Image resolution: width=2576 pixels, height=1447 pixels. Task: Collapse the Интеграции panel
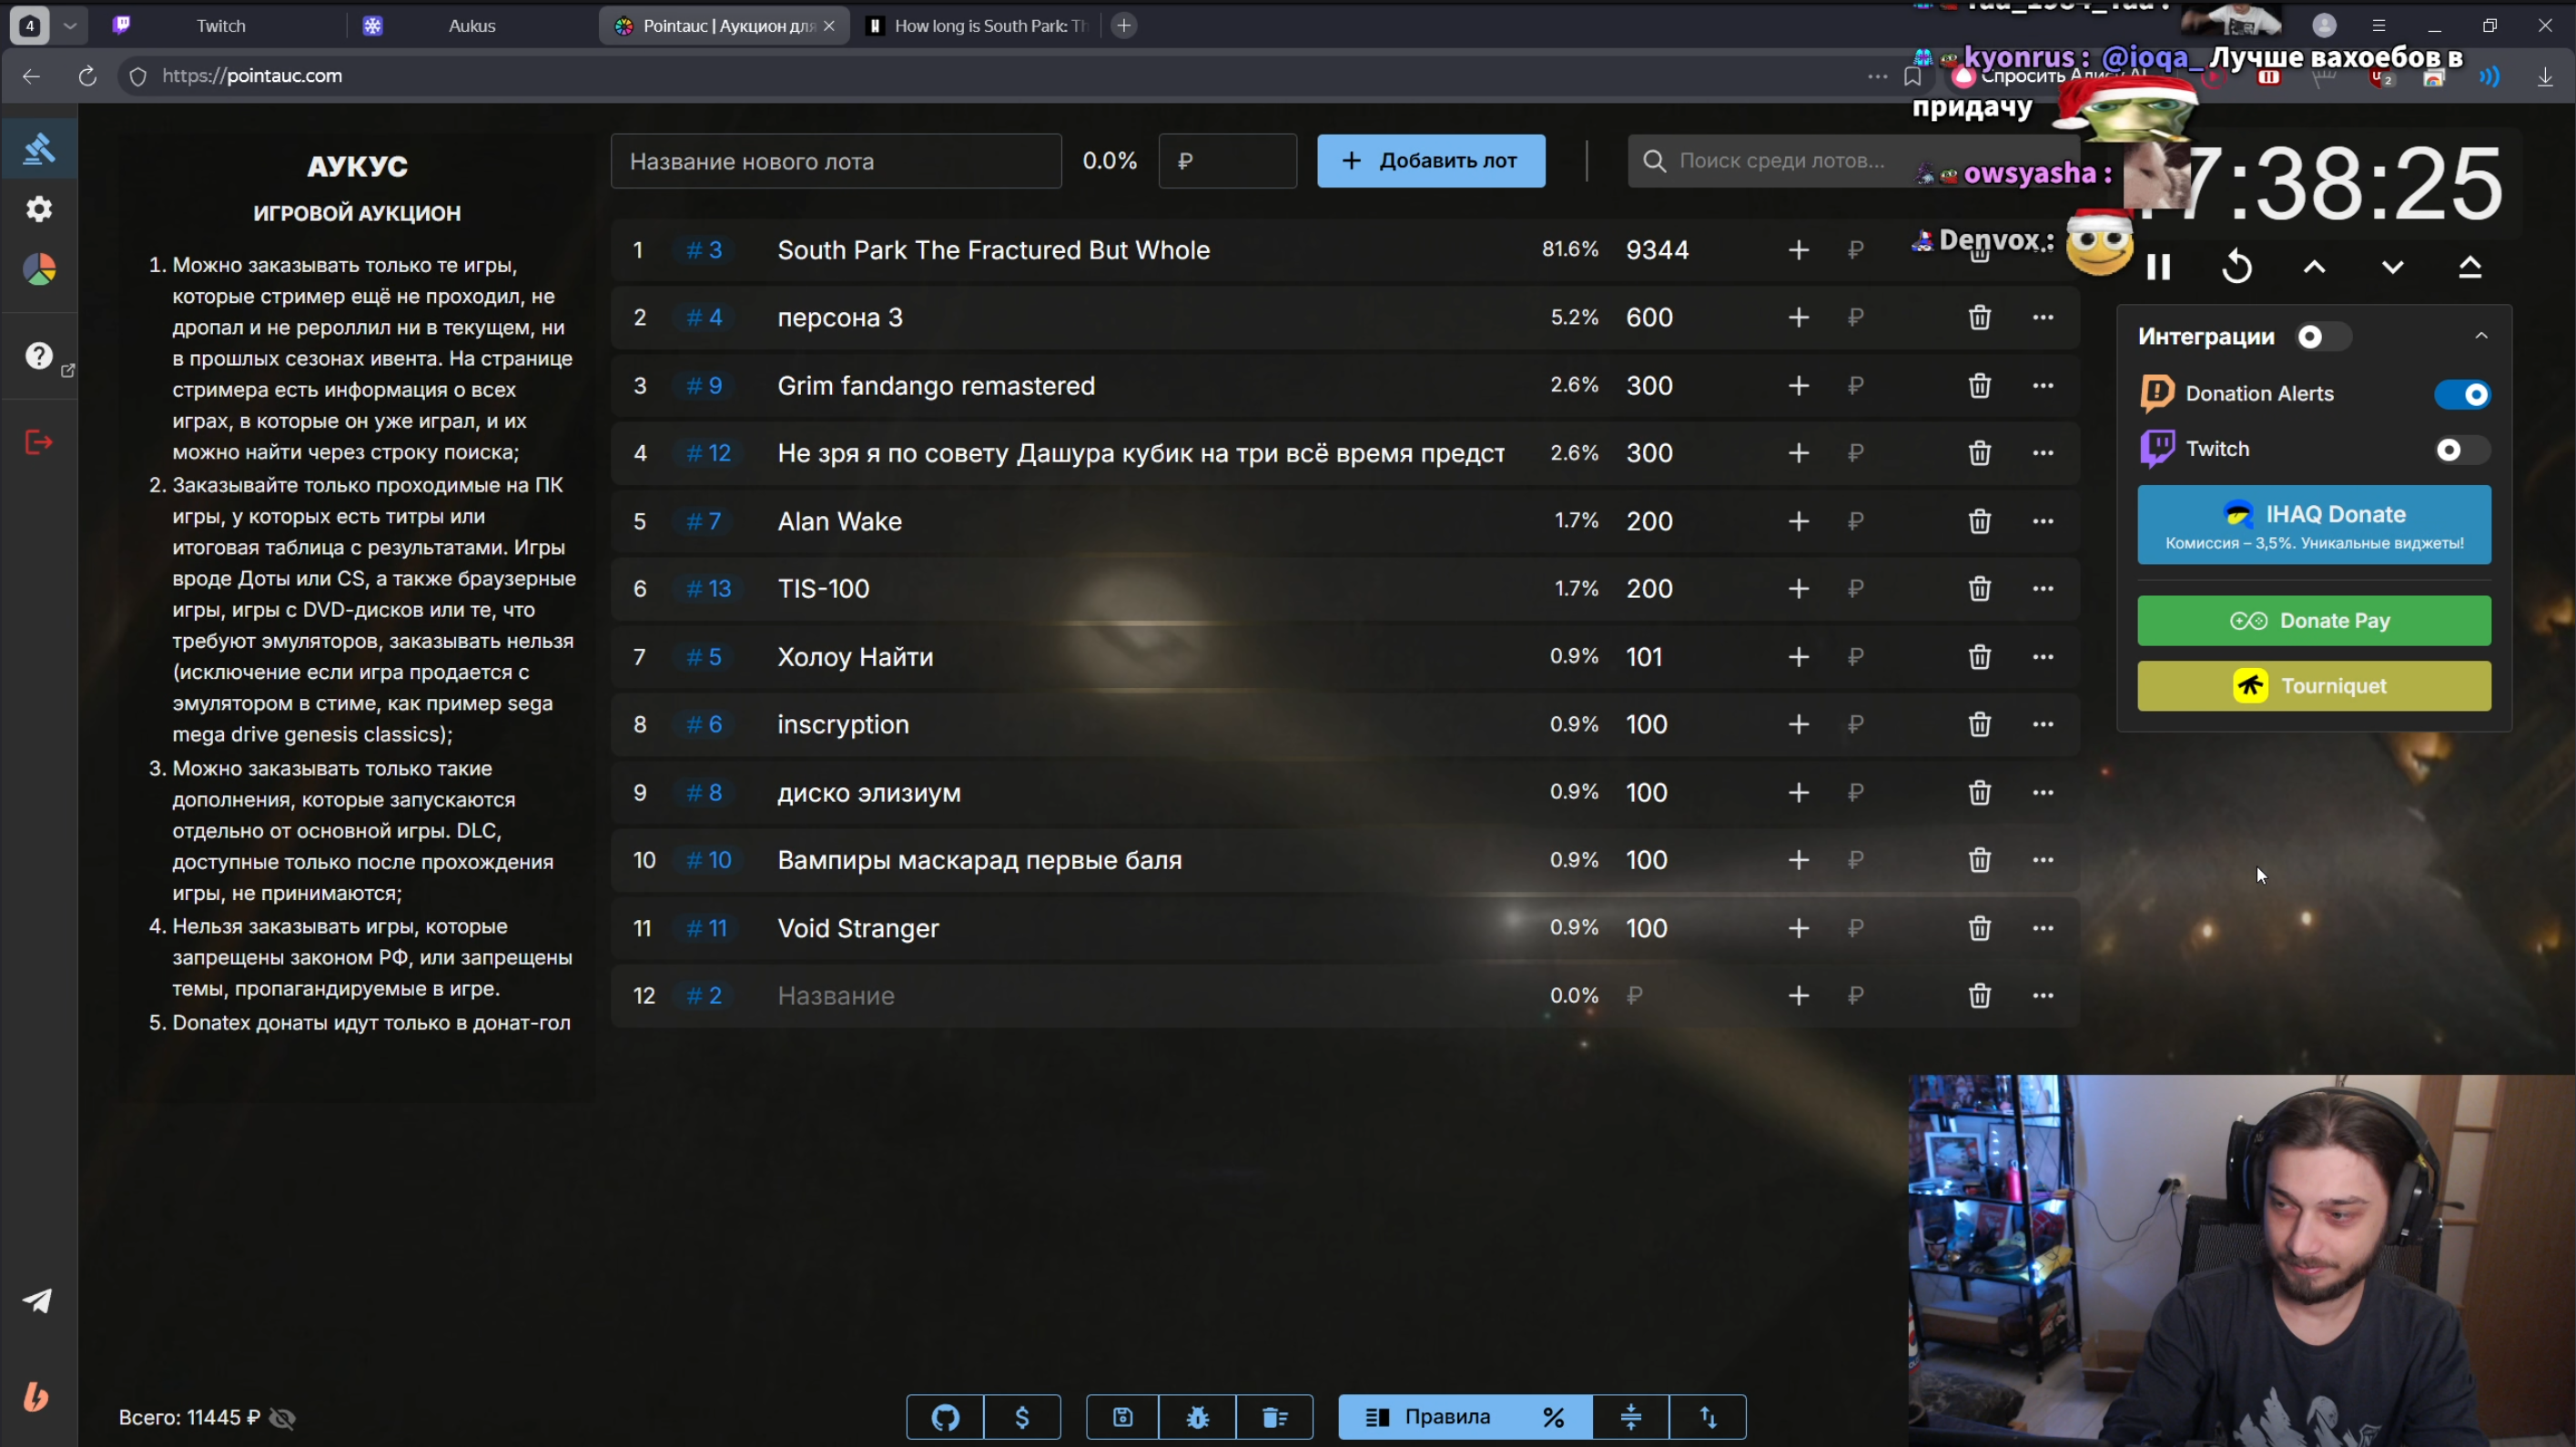pos(2481,336)
